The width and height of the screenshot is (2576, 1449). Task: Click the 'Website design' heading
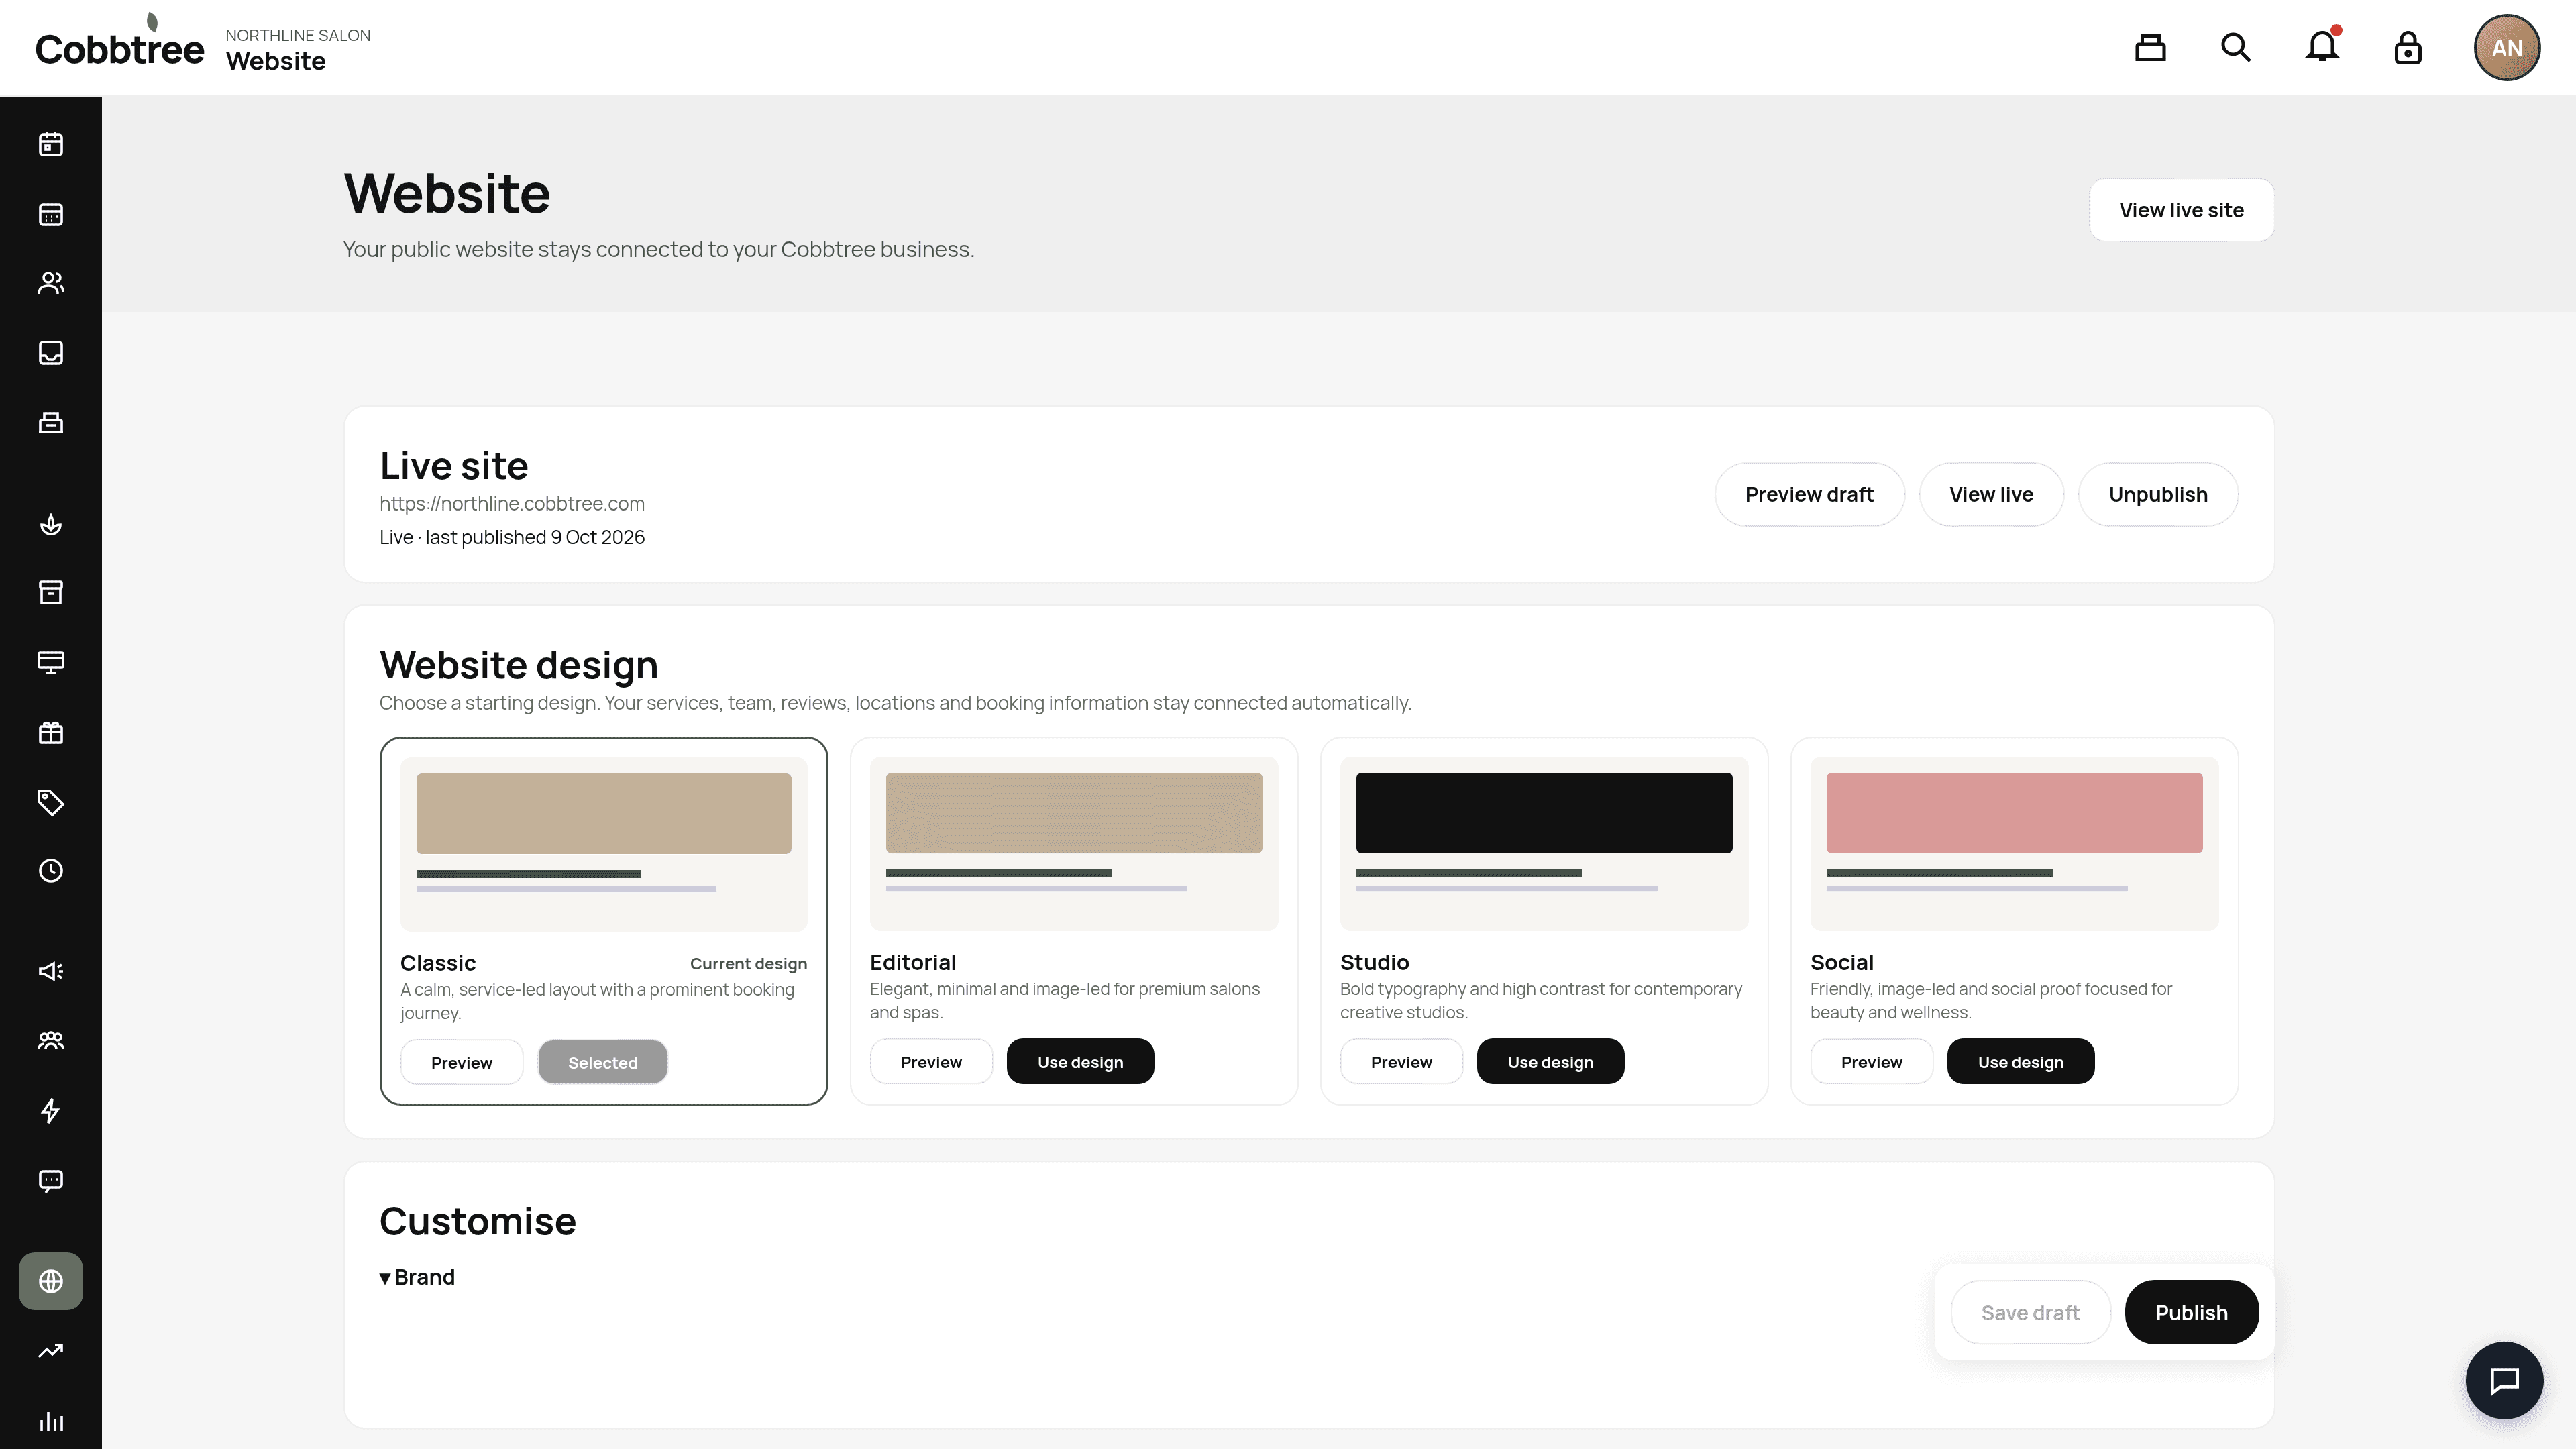[519, 665]
